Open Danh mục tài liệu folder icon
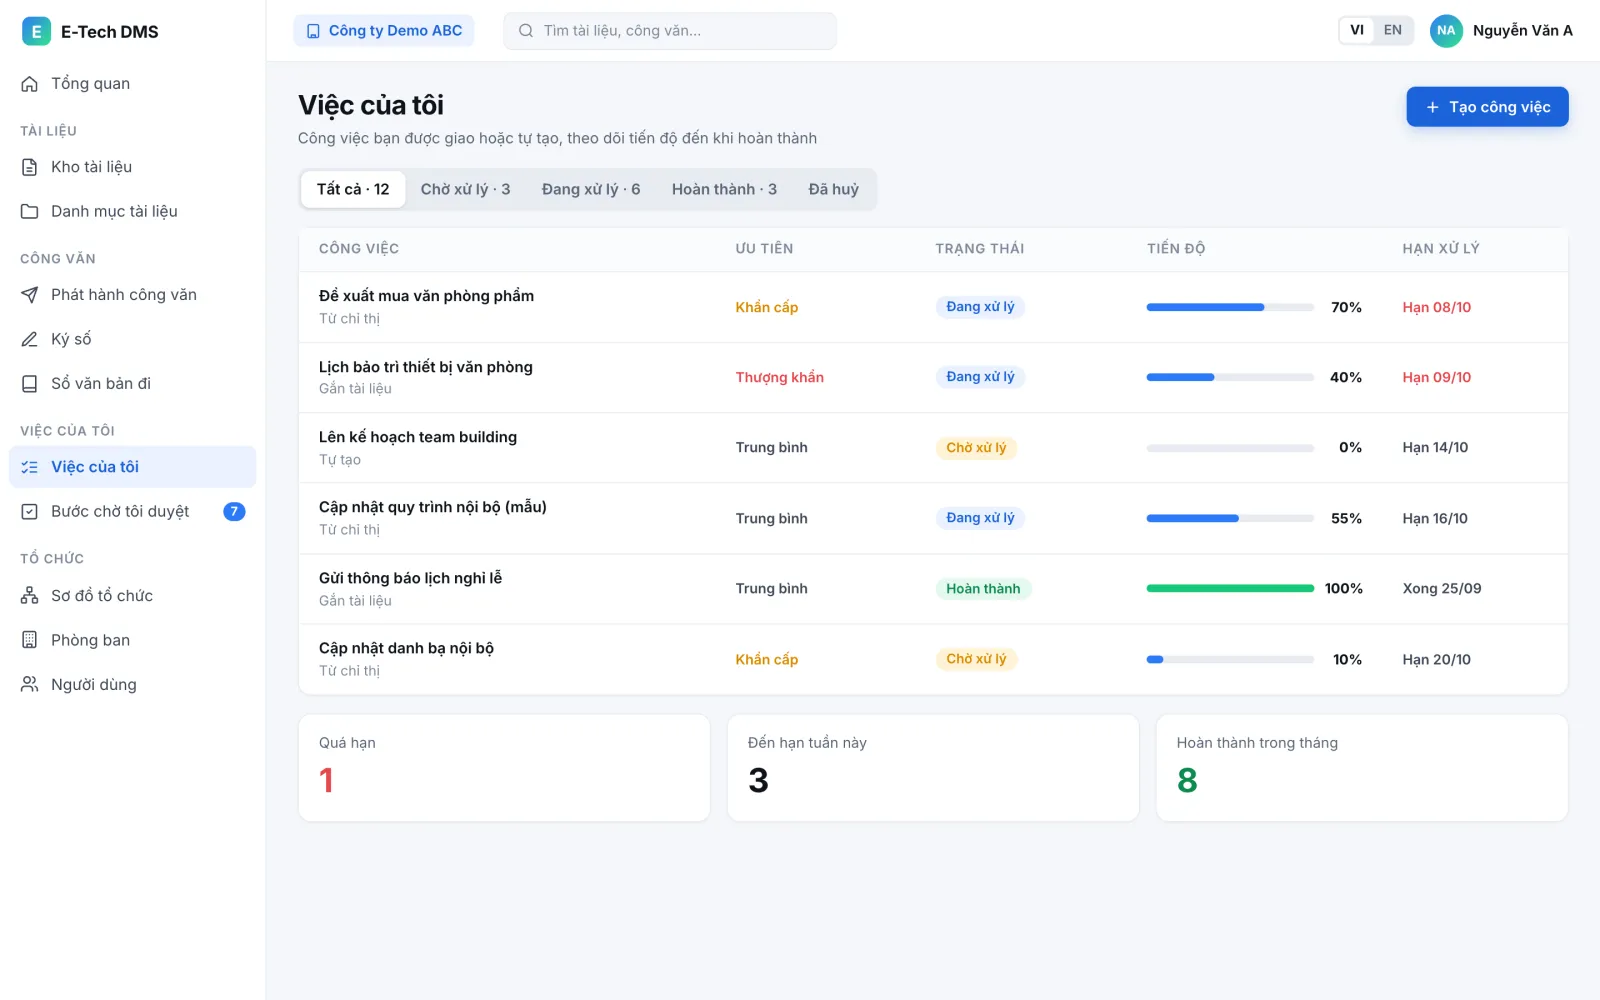The width and height of the screenshot is (1600, 1000). tap(30, 211)
